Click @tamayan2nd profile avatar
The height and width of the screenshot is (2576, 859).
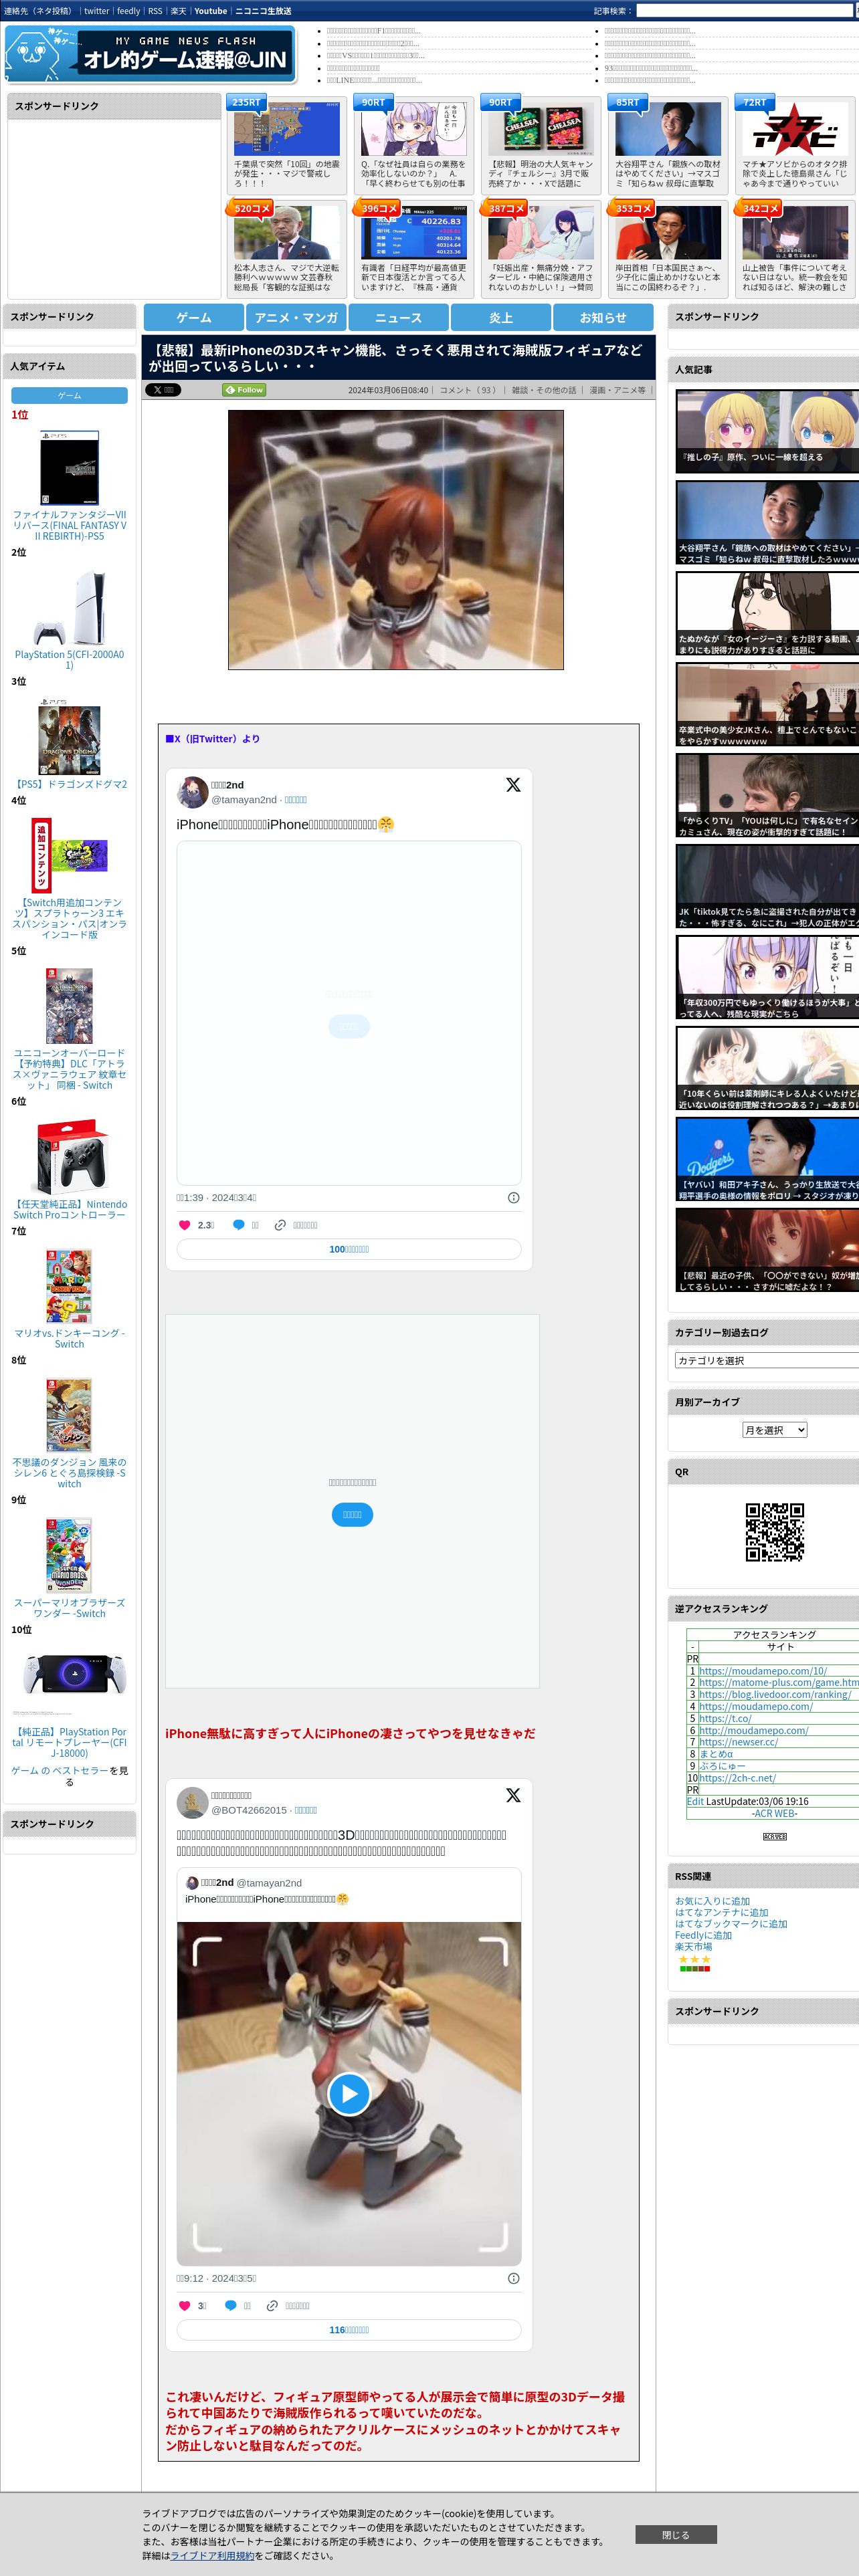click(192, 792)
